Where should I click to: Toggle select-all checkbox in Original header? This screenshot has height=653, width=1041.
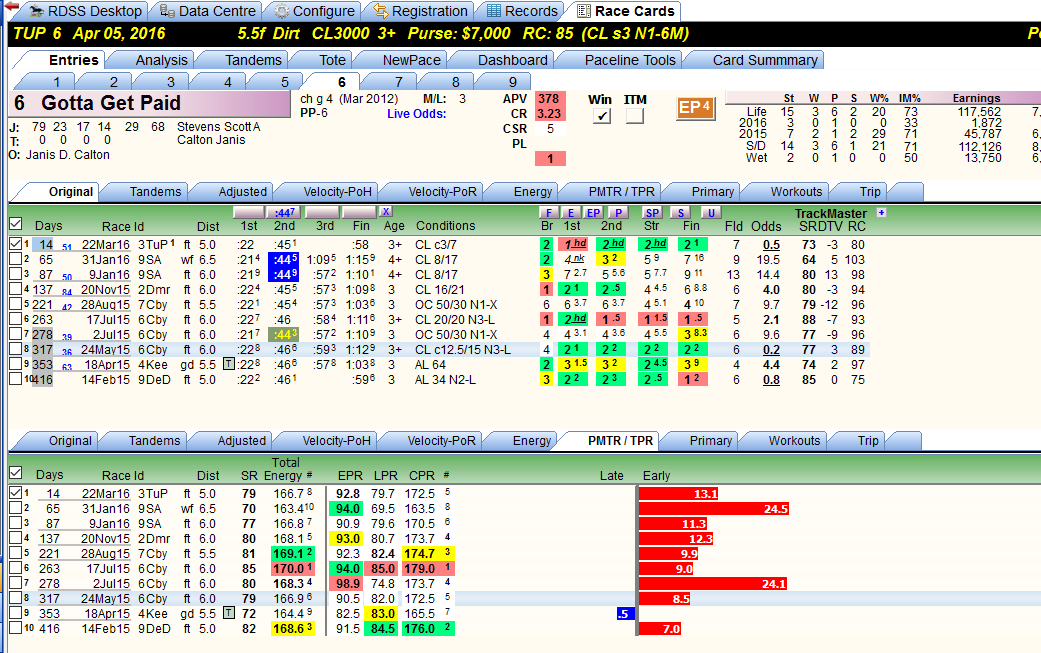click(x=16, y=224)
